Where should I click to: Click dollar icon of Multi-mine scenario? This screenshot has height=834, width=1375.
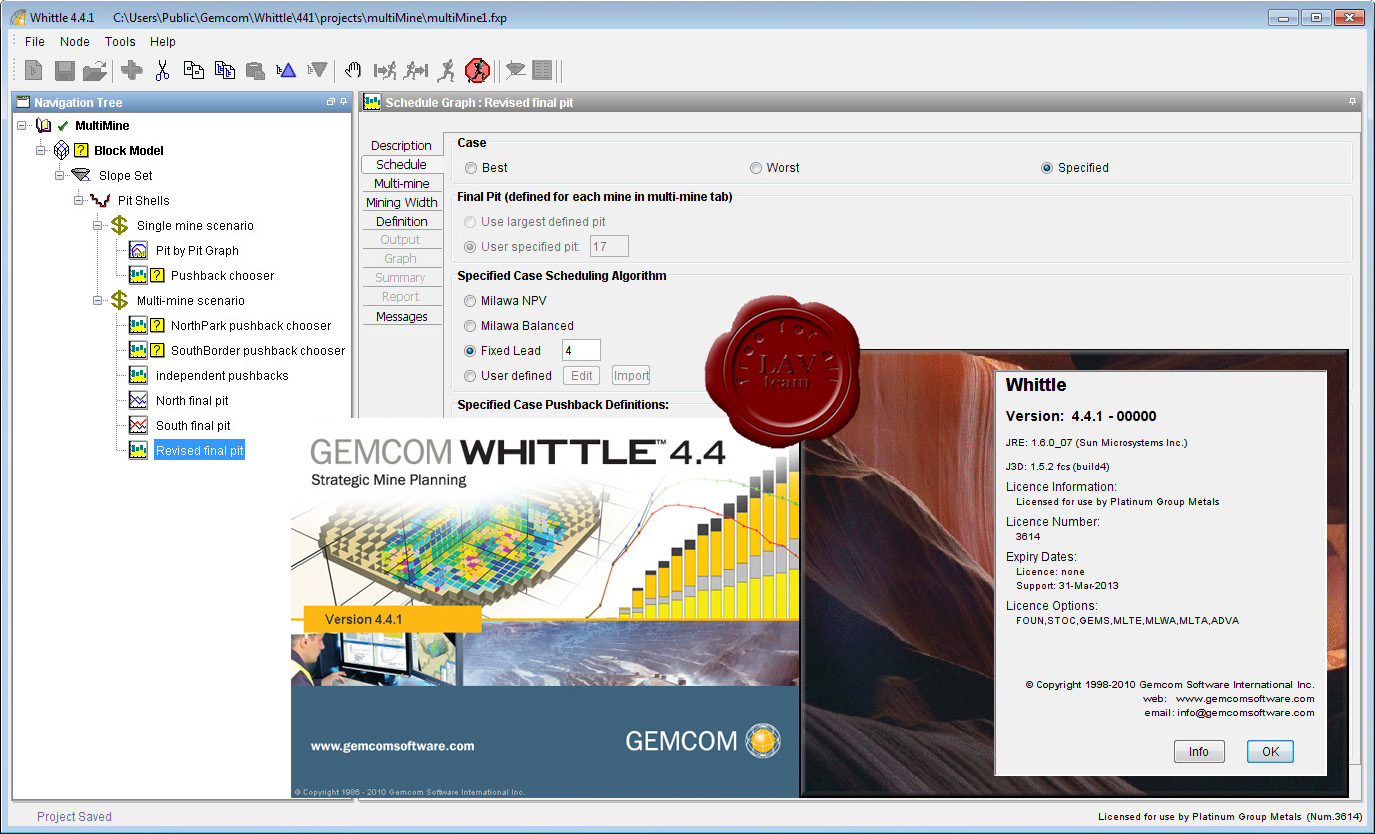119,300
